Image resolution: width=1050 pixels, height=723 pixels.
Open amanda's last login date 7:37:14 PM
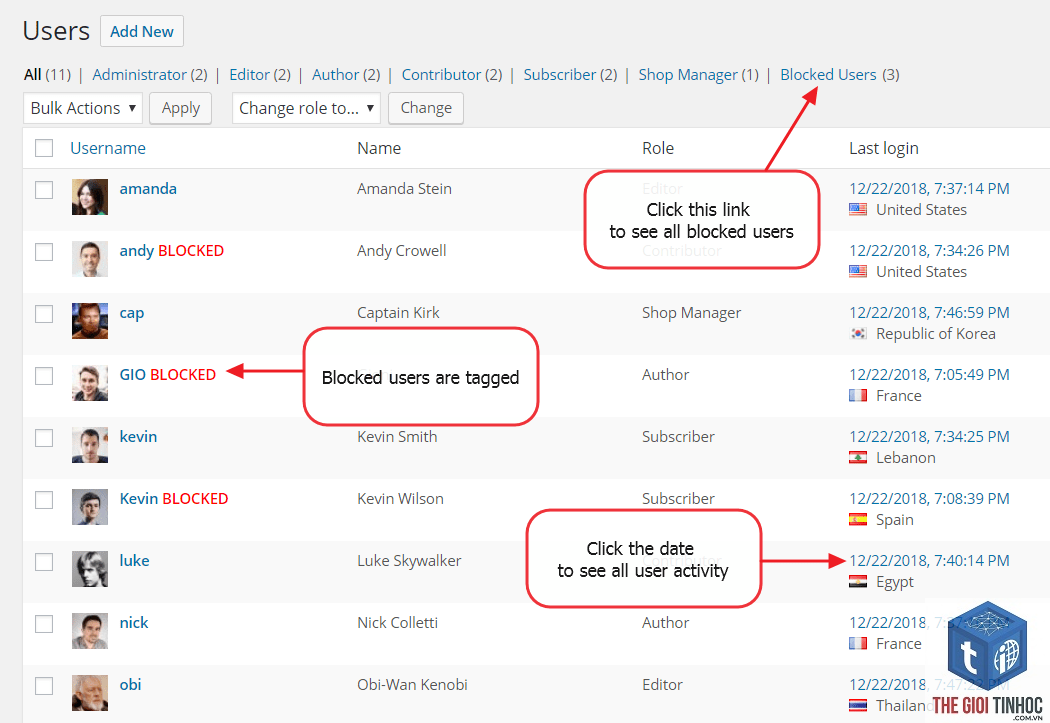[x=929, y=189]
